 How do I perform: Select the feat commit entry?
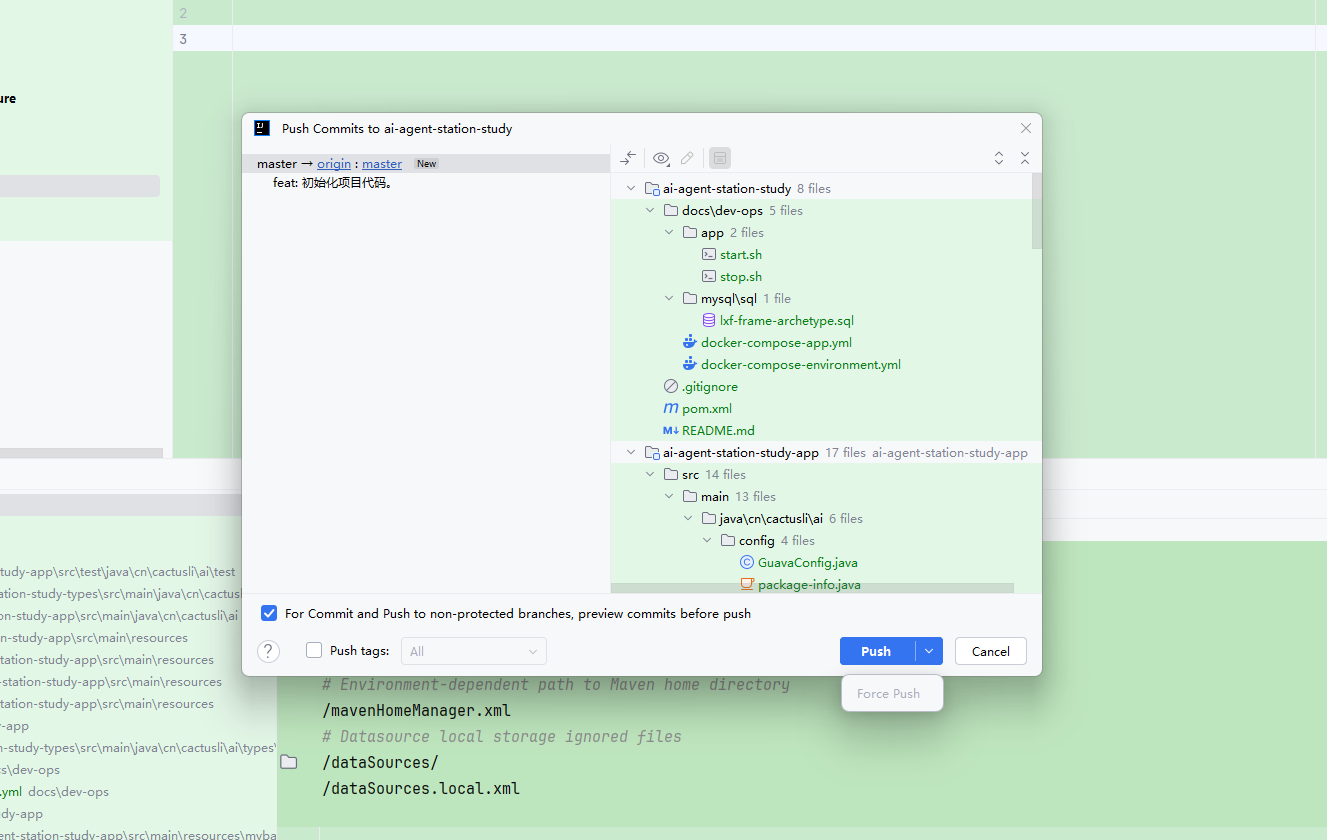(x=331, y=183)
